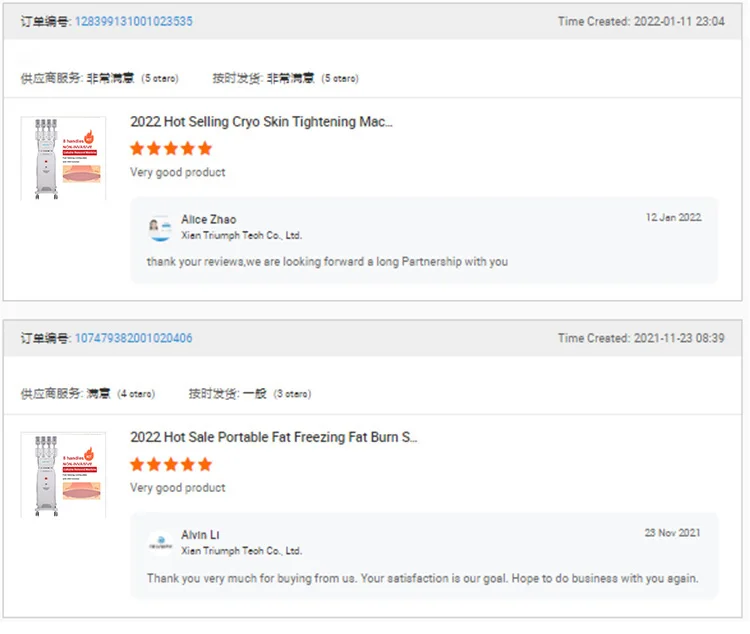
Task: Click Xian Triumph Tech Co. under Alvin Li
Action: pyautogui.click(x=241, y=551)
